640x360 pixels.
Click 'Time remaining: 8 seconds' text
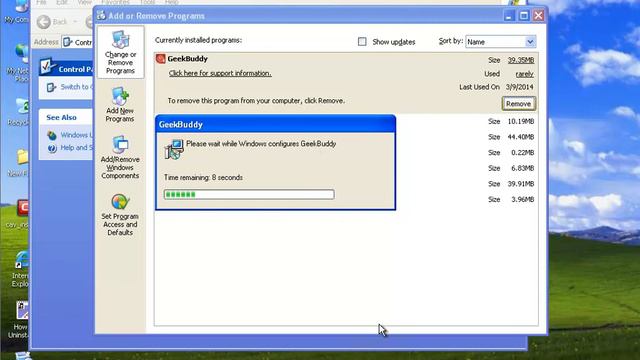coord(203,178)
